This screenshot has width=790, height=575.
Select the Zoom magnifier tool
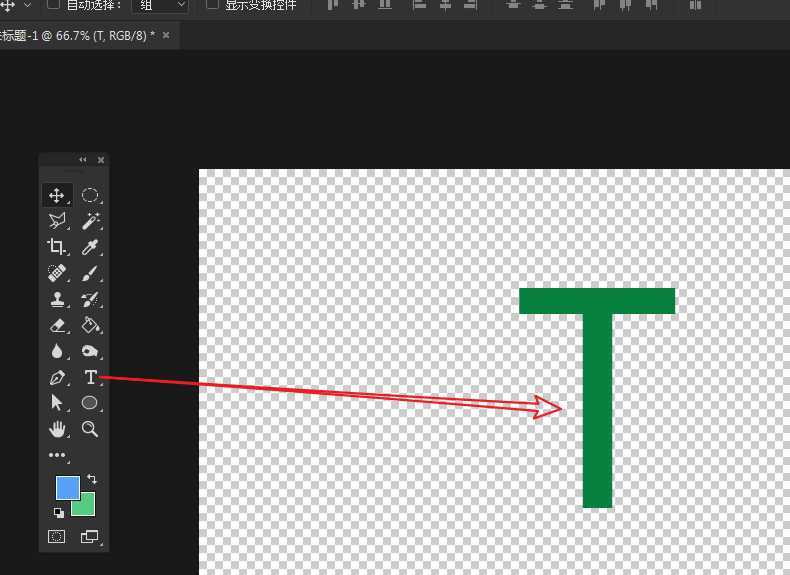point(90,429)
